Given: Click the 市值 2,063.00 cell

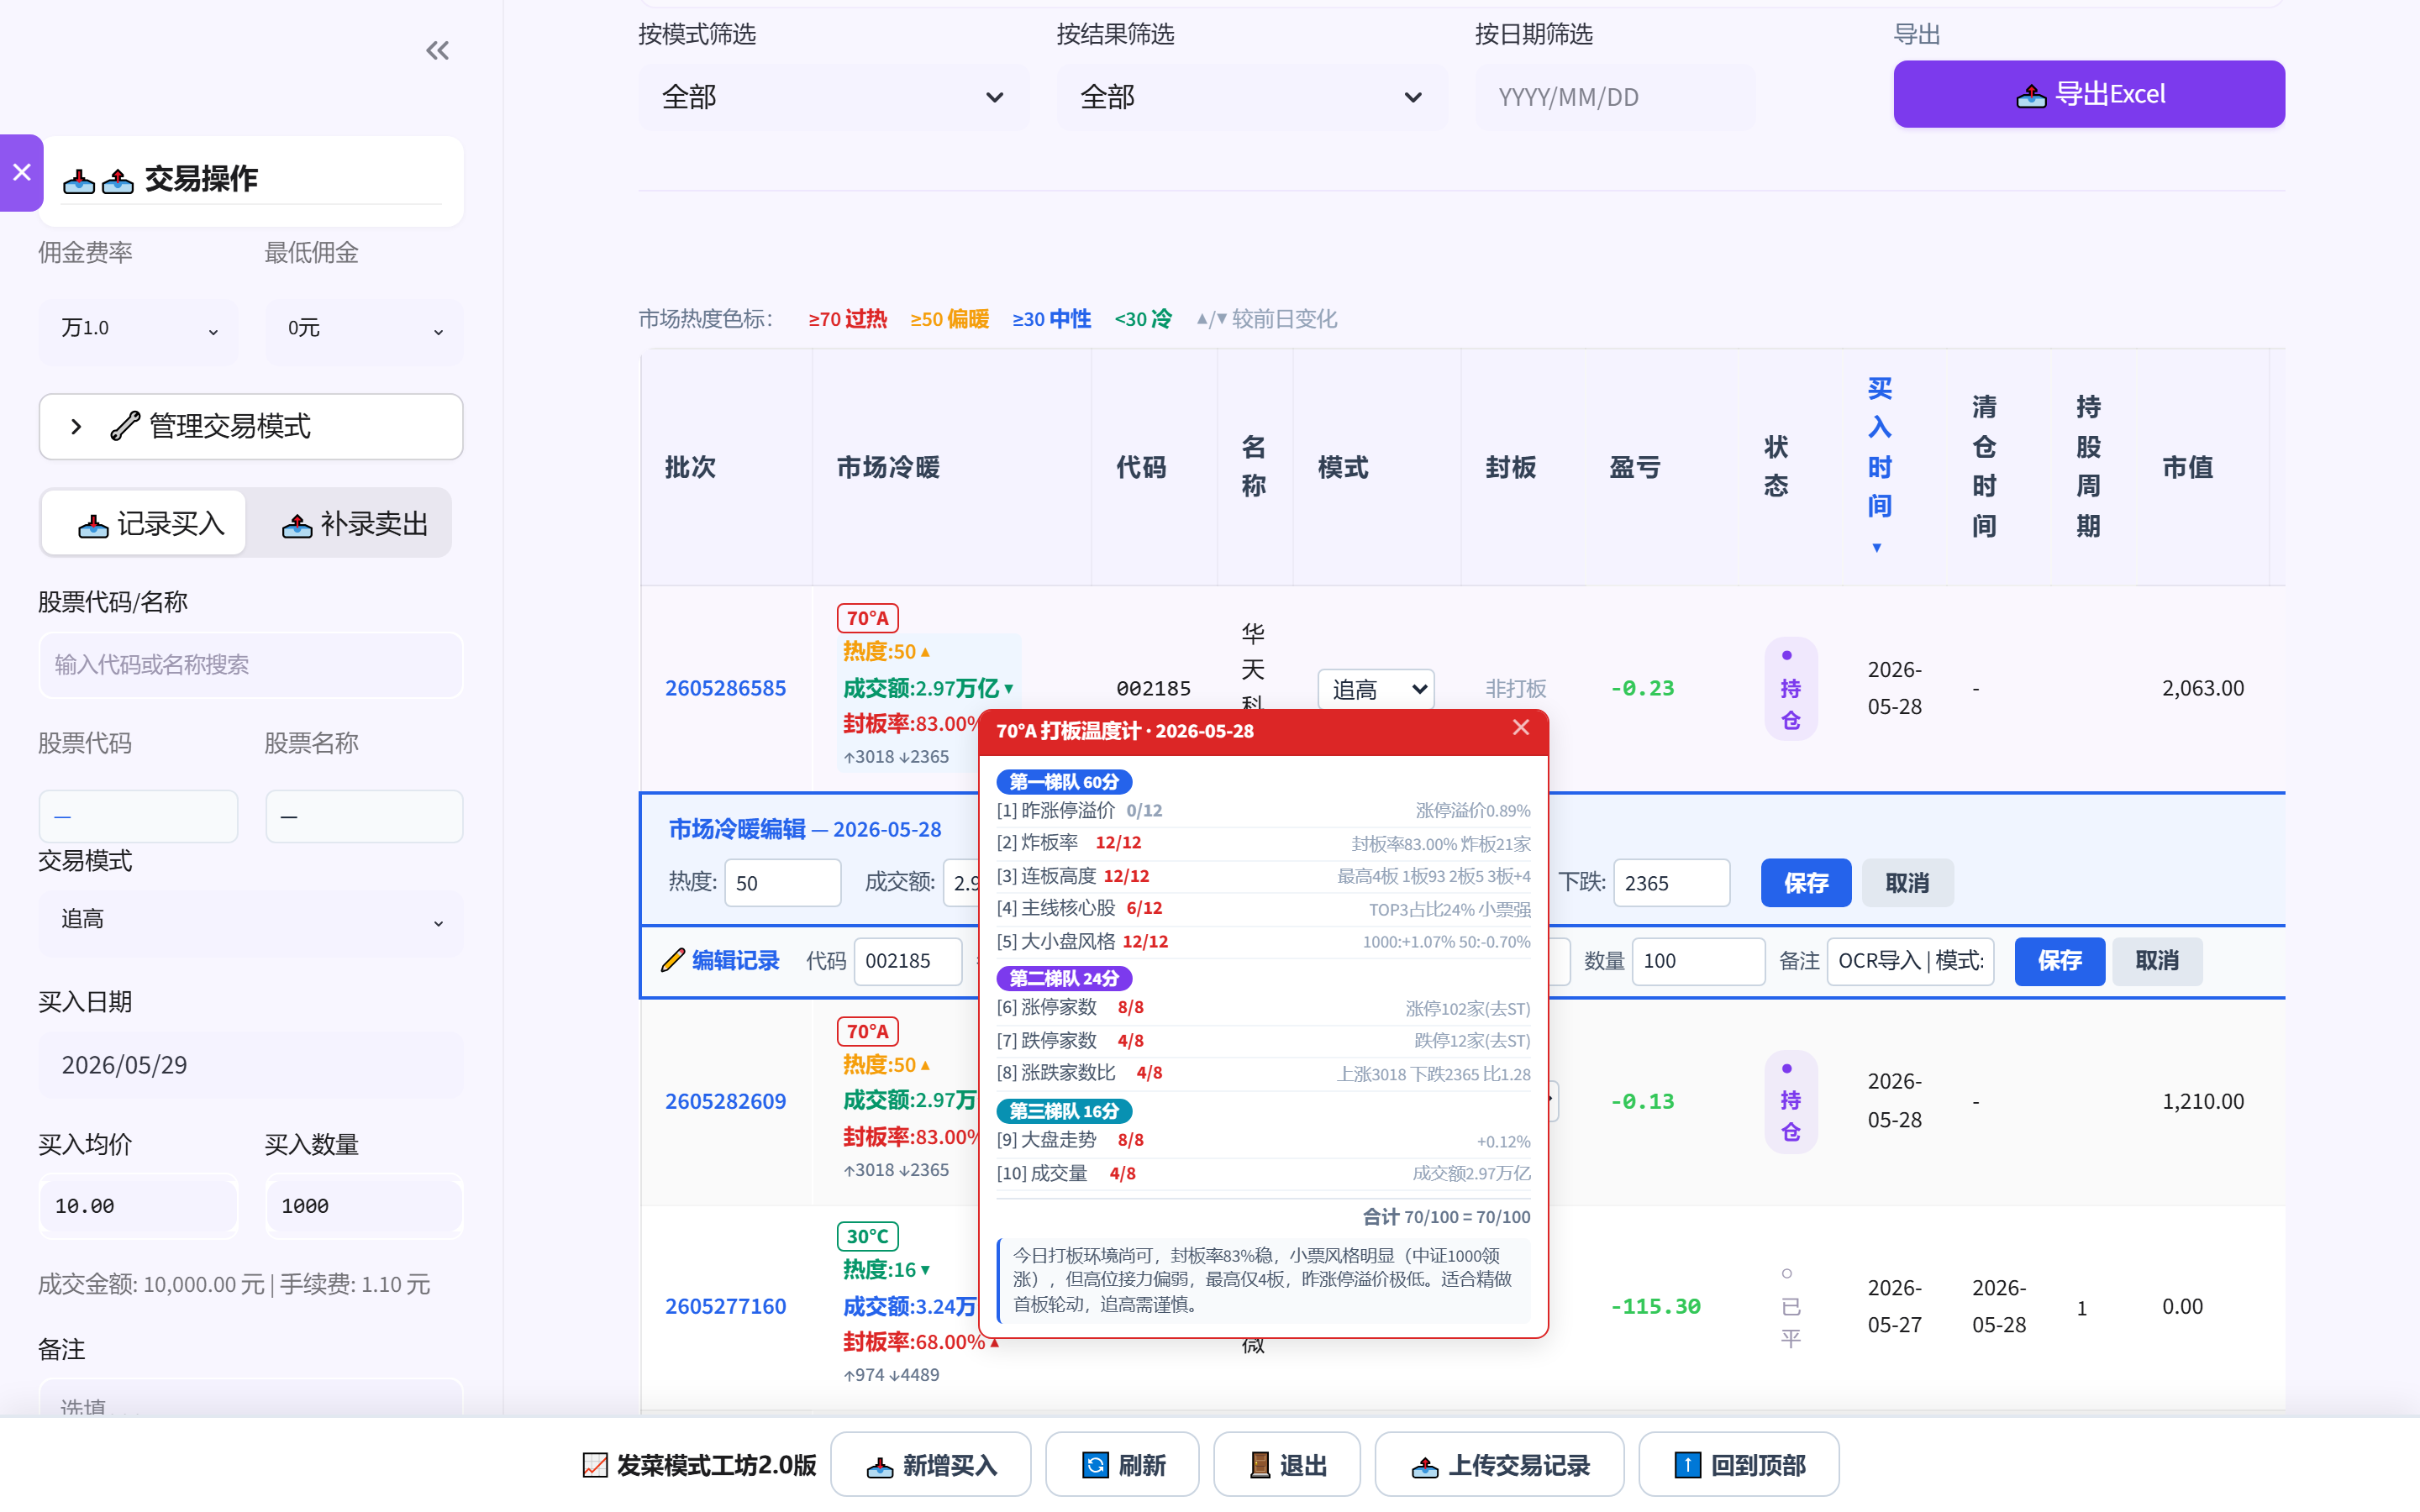Looking at the screenshot, I should [x=2203, y=688].
